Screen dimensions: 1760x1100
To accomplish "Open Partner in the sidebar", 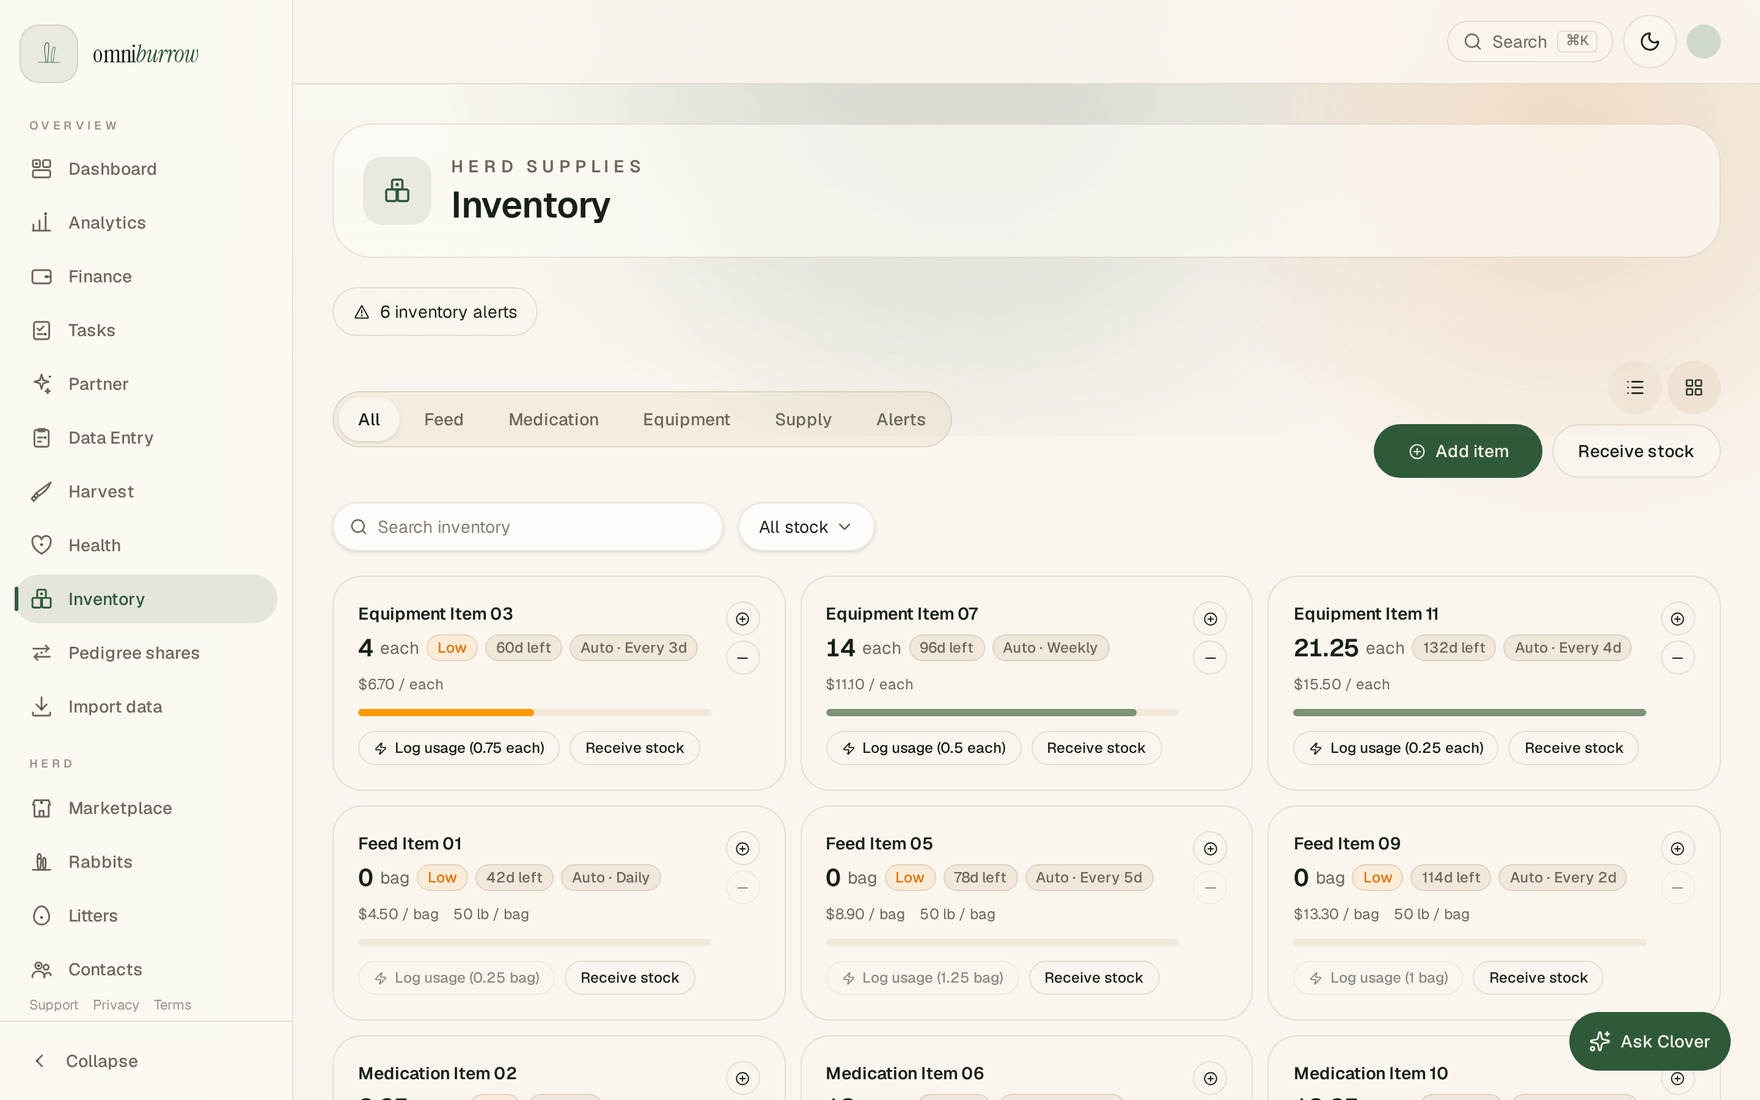I will click(x=146, y=384).
